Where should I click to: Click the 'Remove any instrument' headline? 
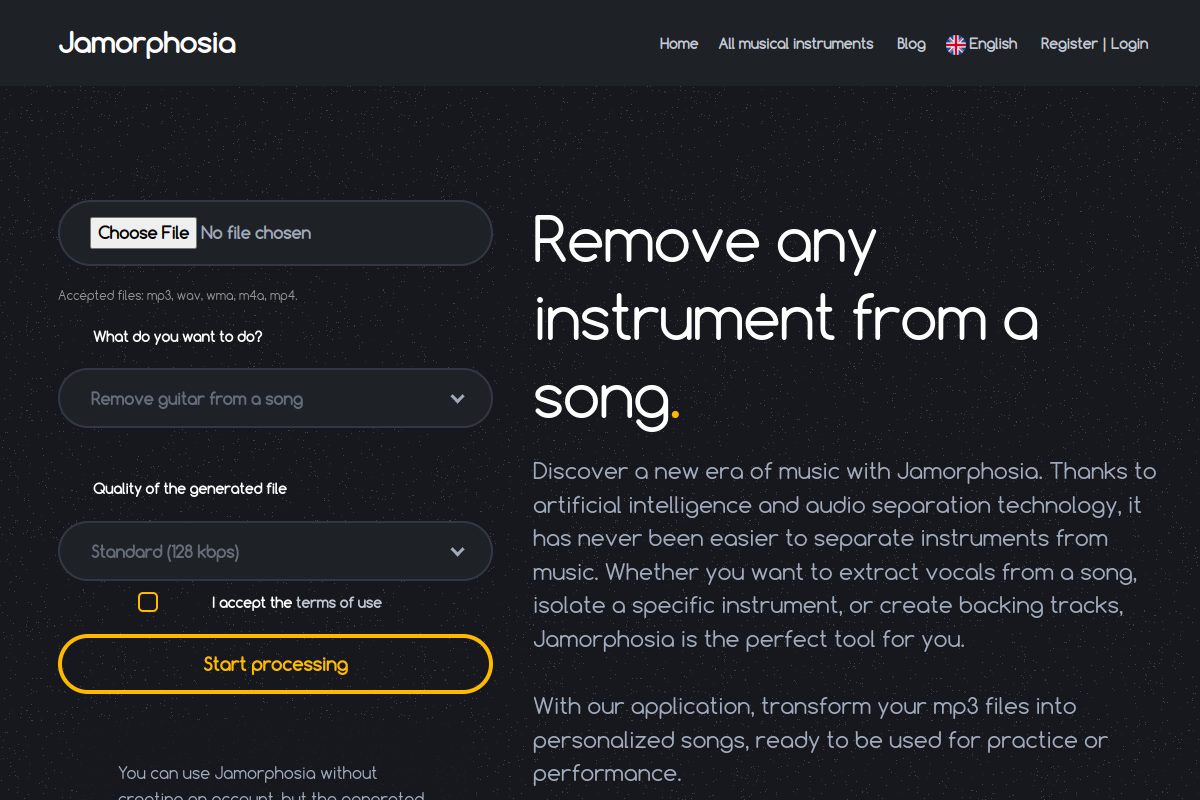coord(786,319)
